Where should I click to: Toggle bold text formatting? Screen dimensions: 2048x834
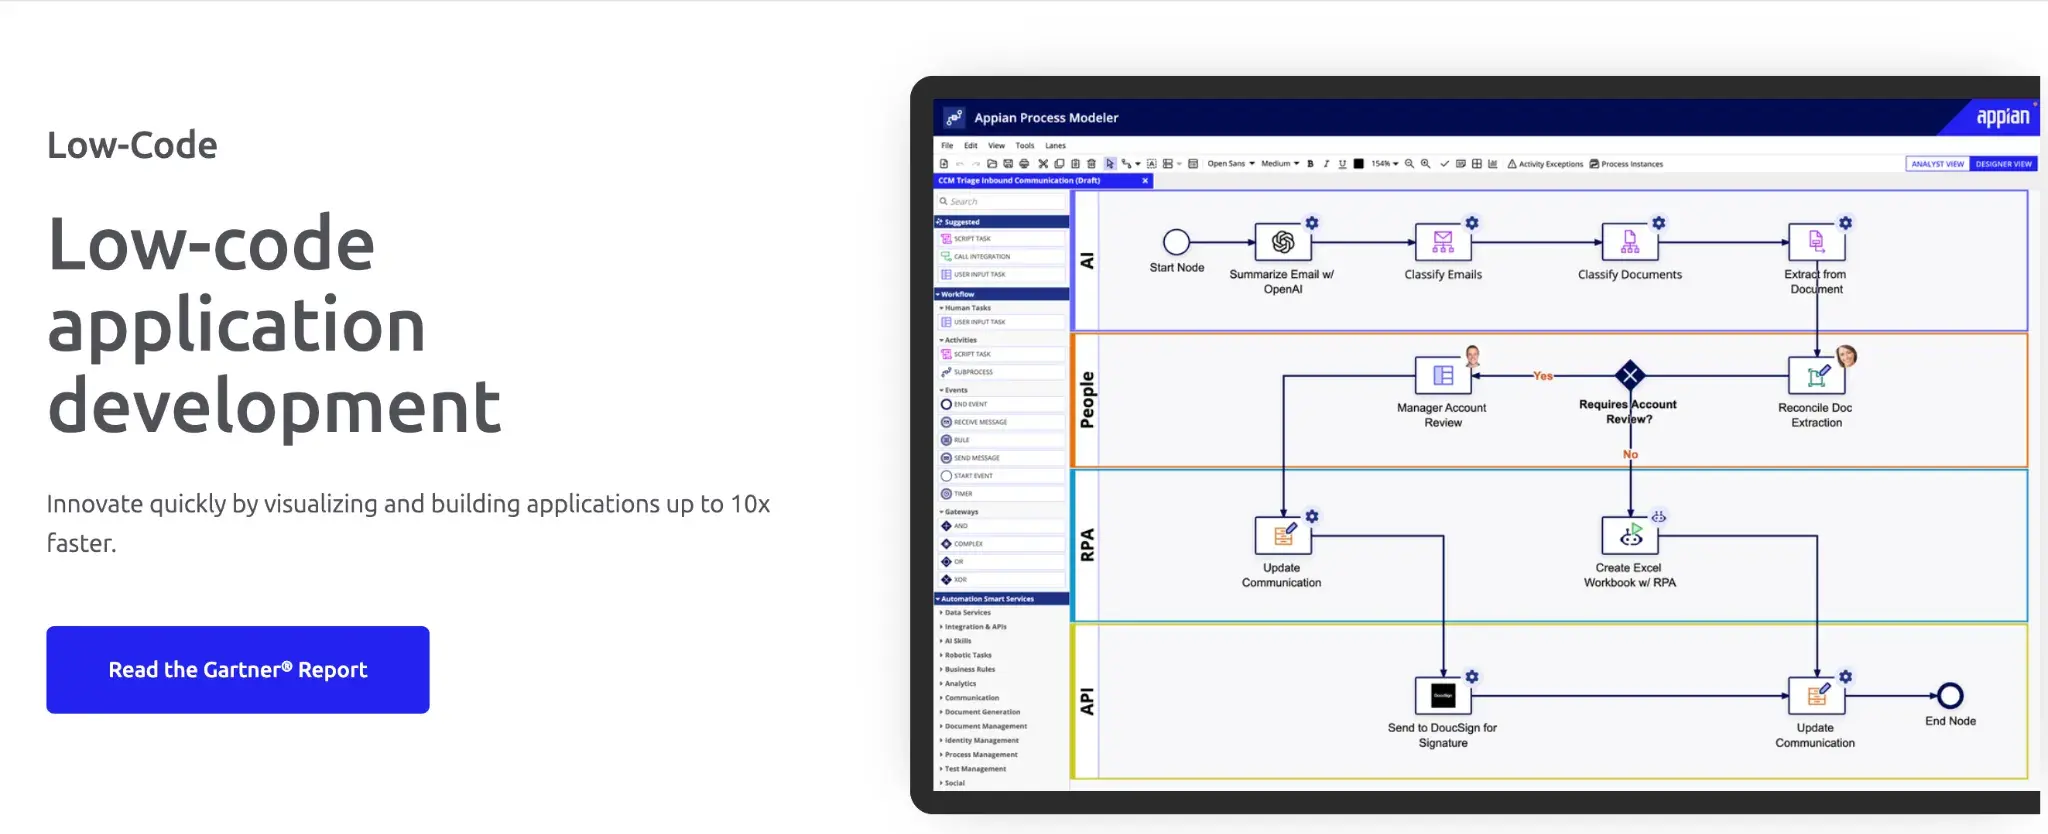click(1310, 164)
